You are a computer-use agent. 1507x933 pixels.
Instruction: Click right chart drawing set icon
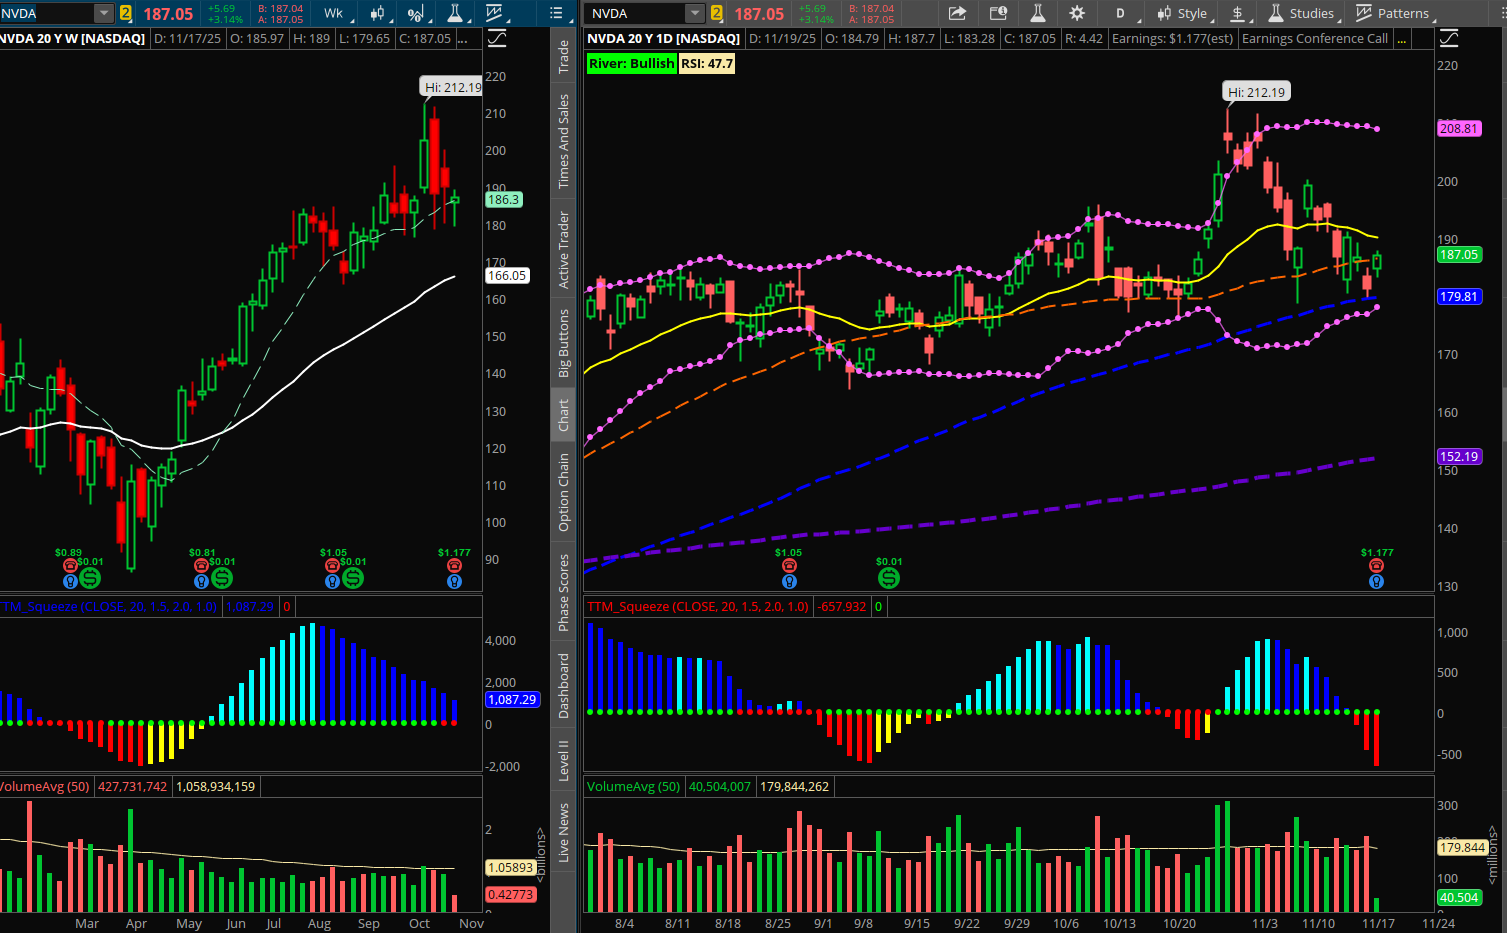pos(1449,39)
